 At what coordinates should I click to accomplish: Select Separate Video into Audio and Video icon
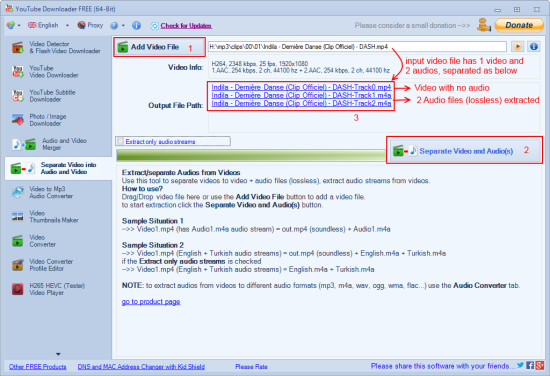coord(23,168)
